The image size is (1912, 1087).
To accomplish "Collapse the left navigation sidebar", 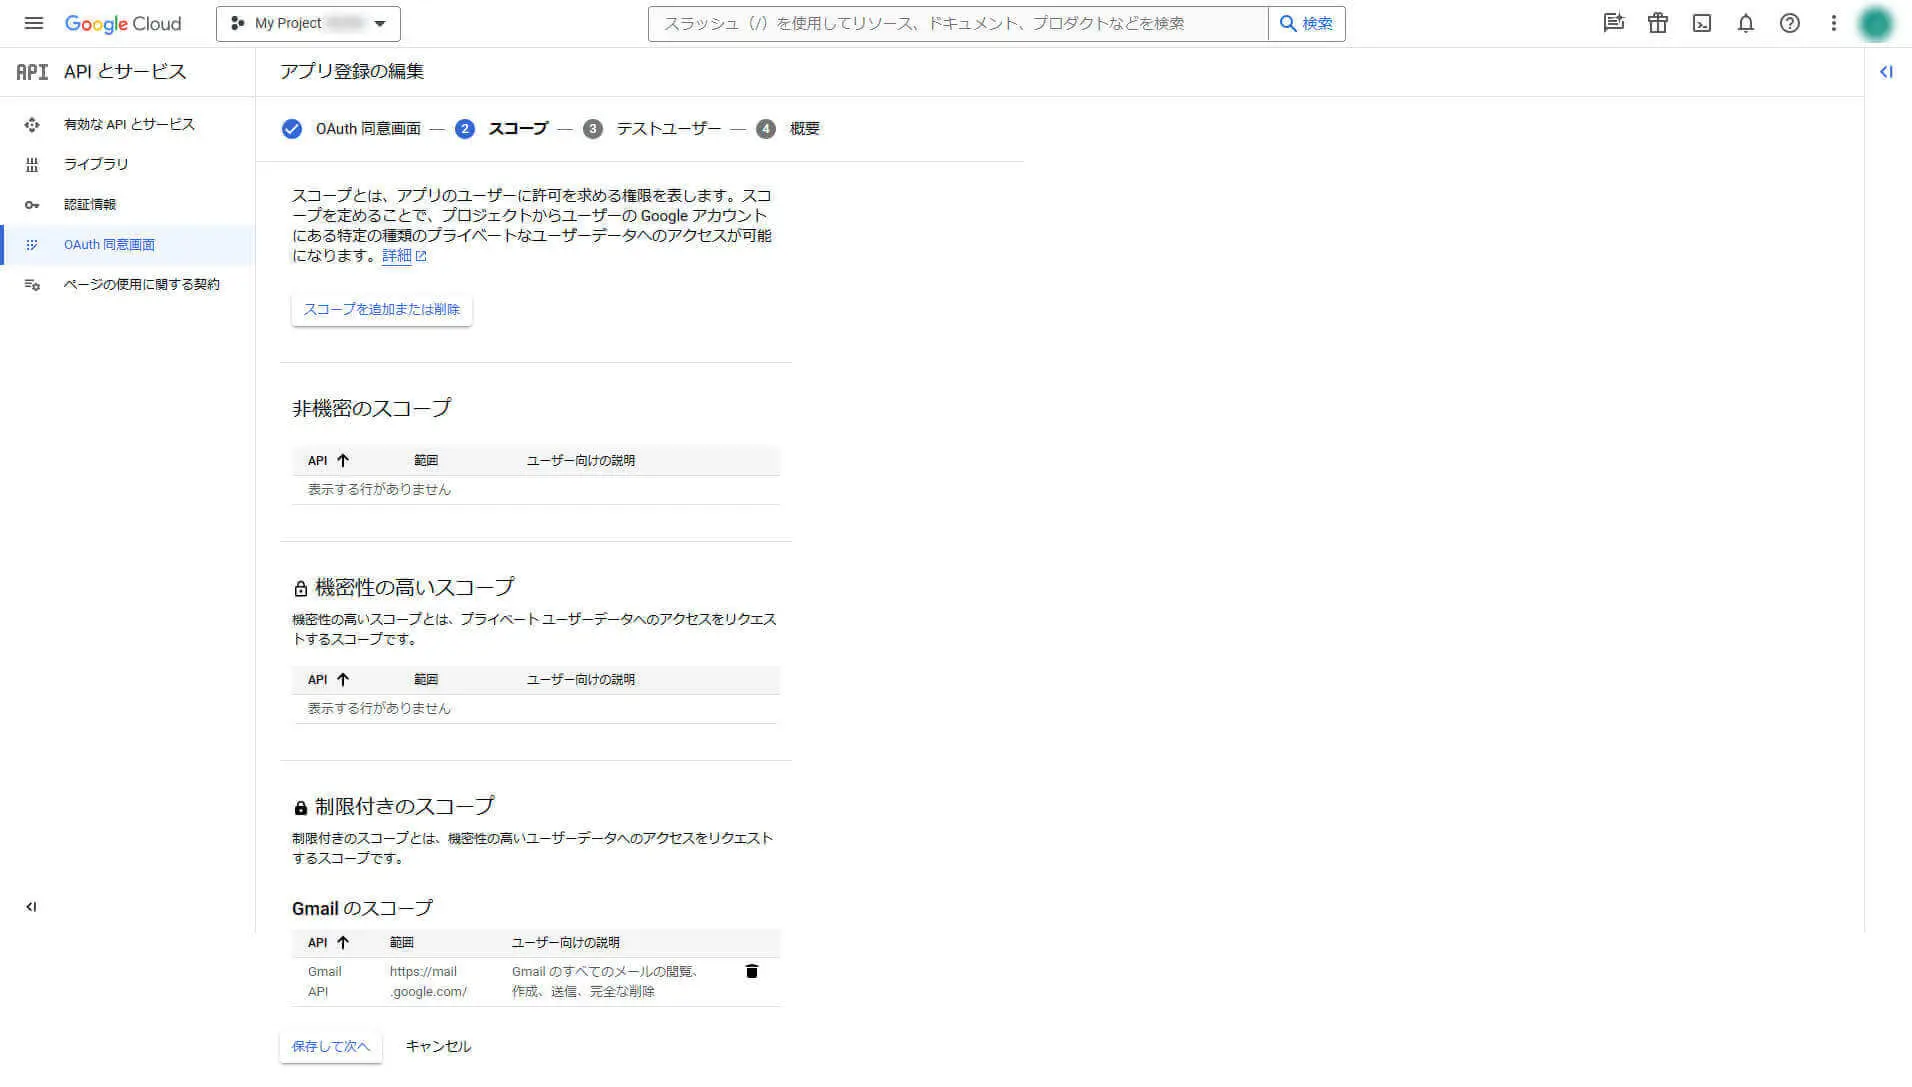I will pyautogui.click(x=31, y=907).
